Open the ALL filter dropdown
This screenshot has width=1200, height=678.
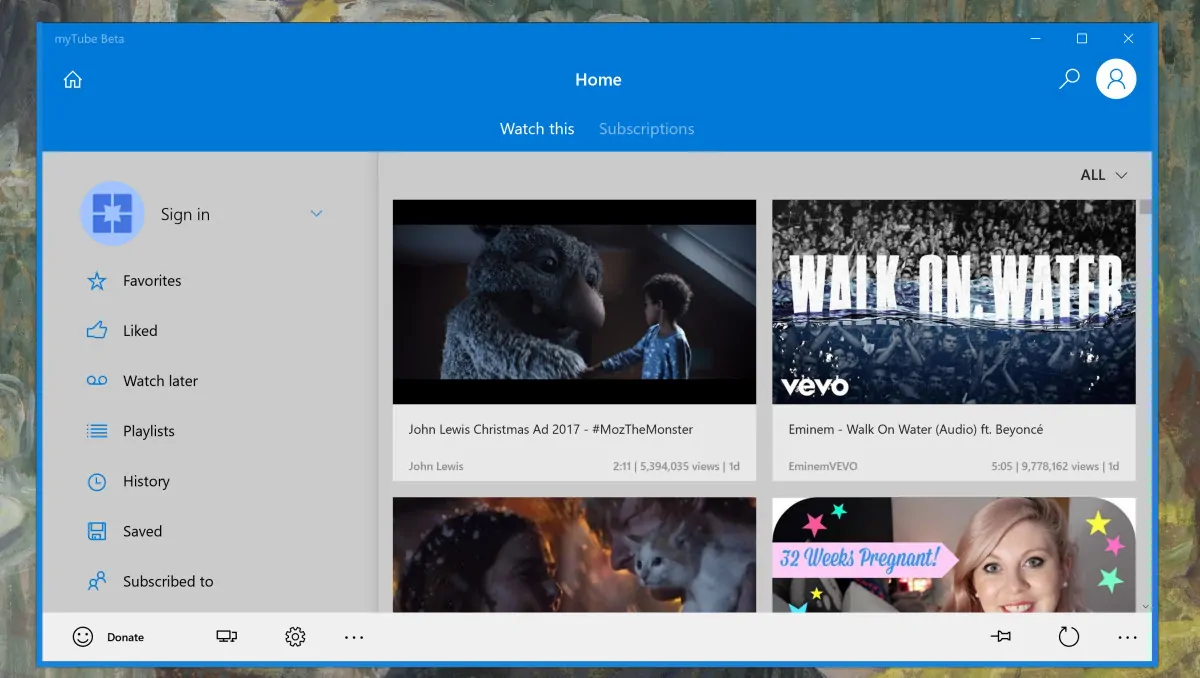[1104, 175]
